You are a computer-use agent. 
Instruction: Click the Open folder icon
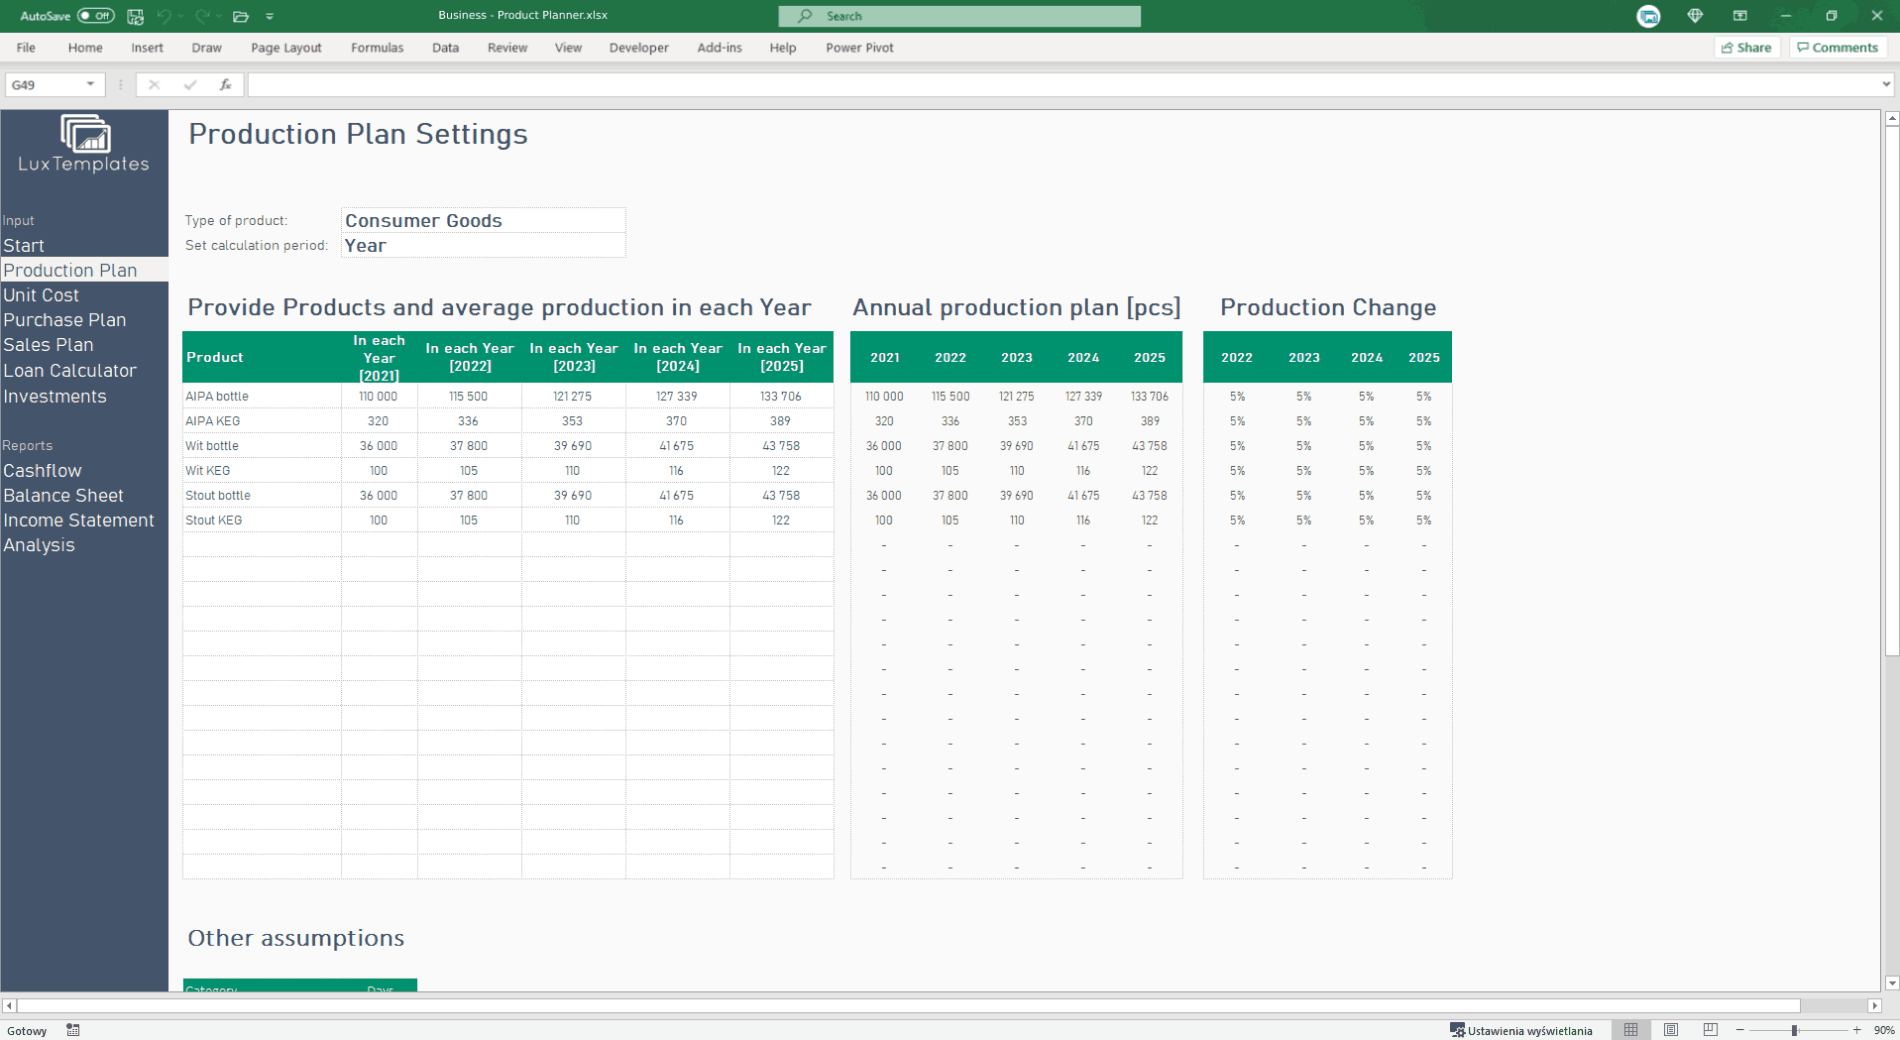[240, 16]
